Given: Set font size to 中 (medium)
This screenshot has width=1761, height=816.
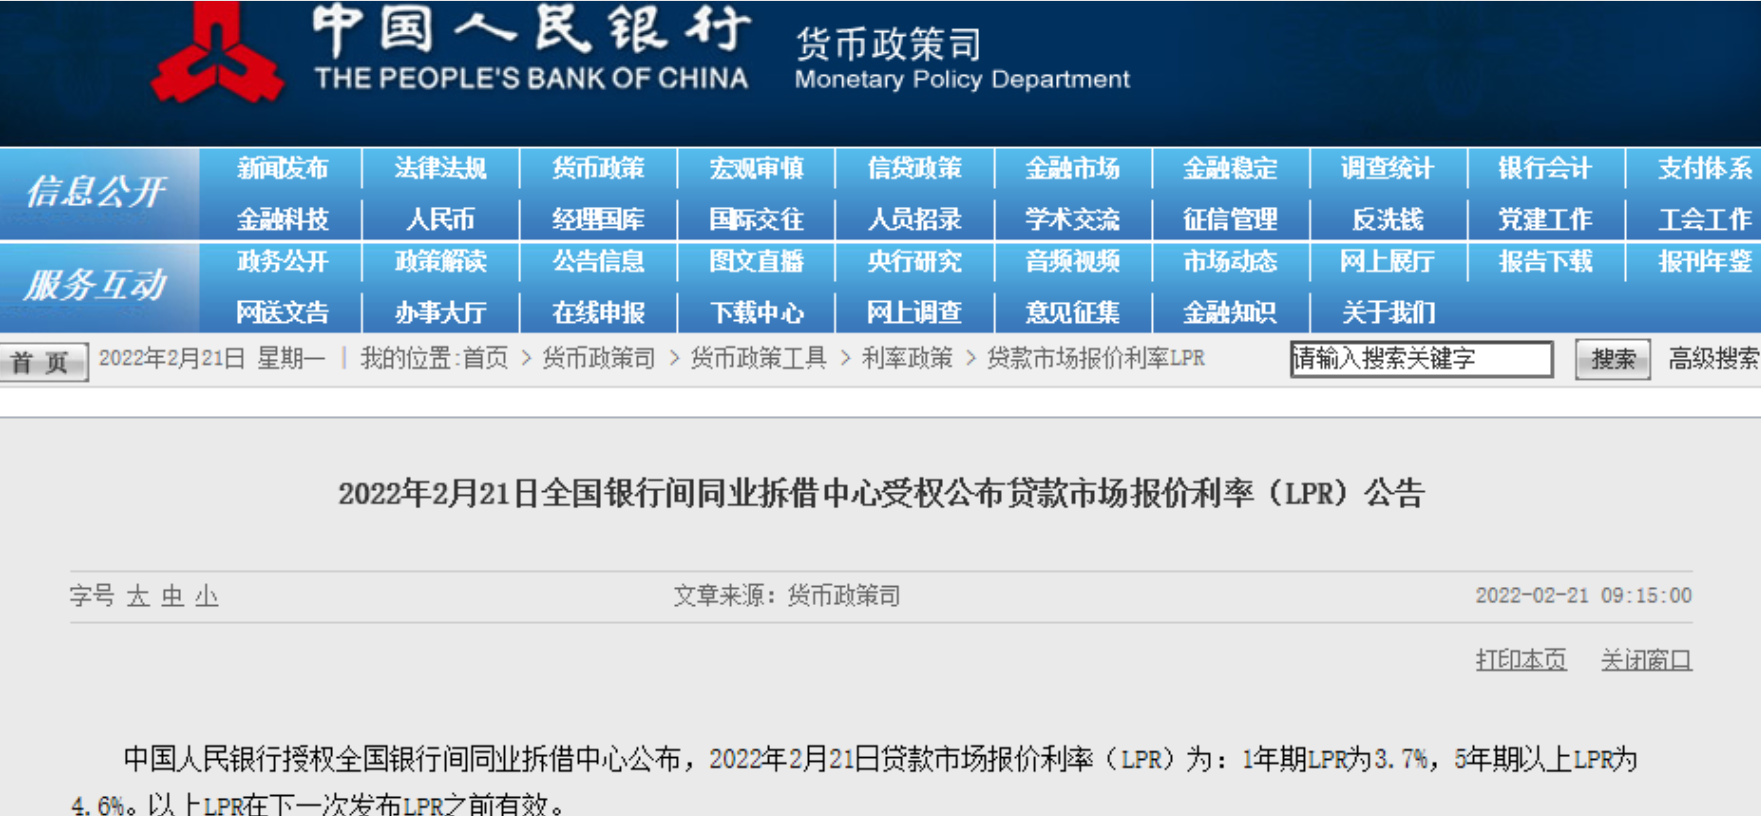Looking at the screenshot, I should tap(173, 597).
